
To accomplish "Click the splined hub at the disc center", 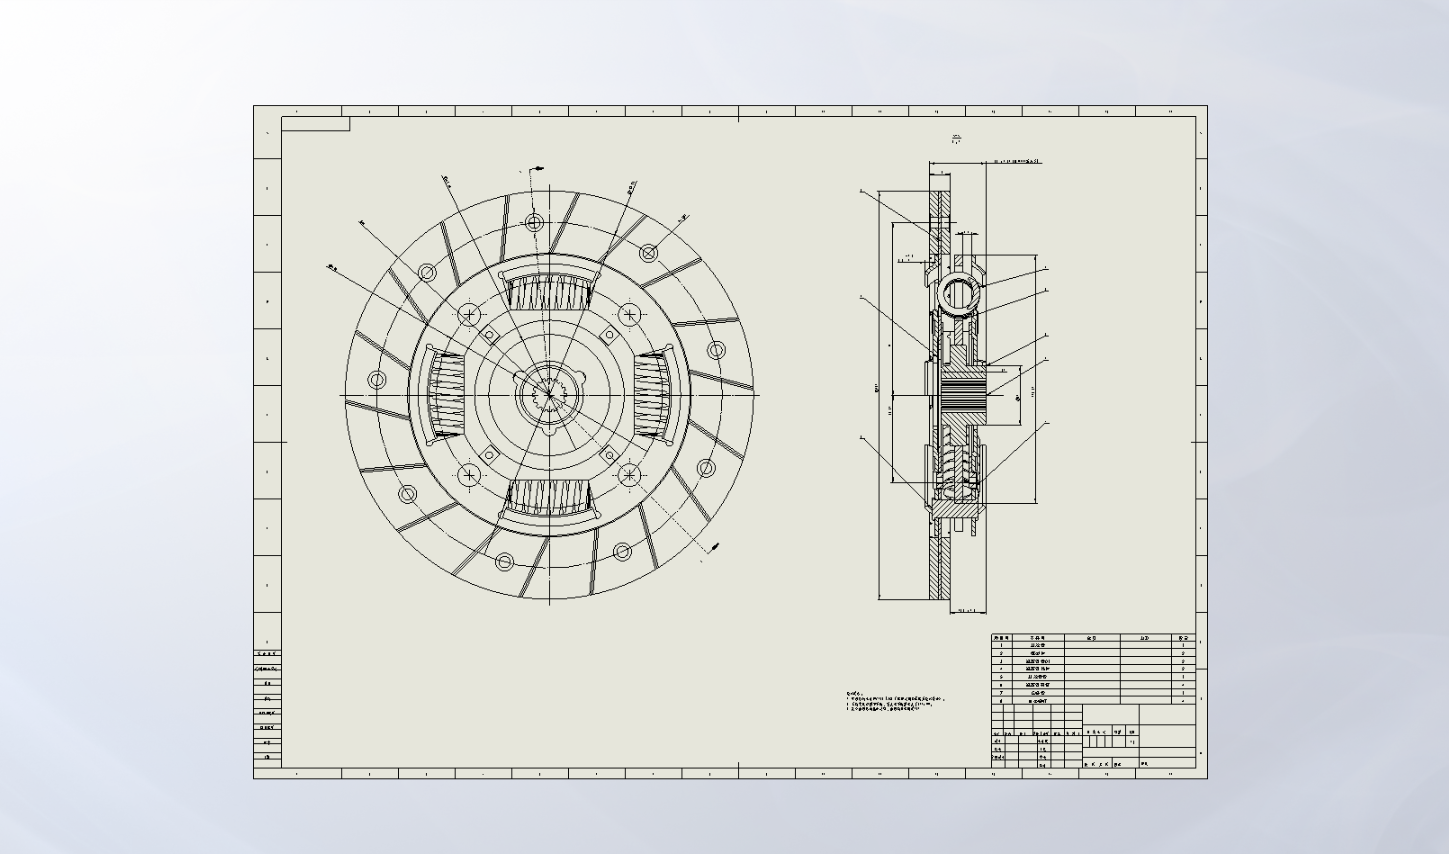I will tap(549, 395).
